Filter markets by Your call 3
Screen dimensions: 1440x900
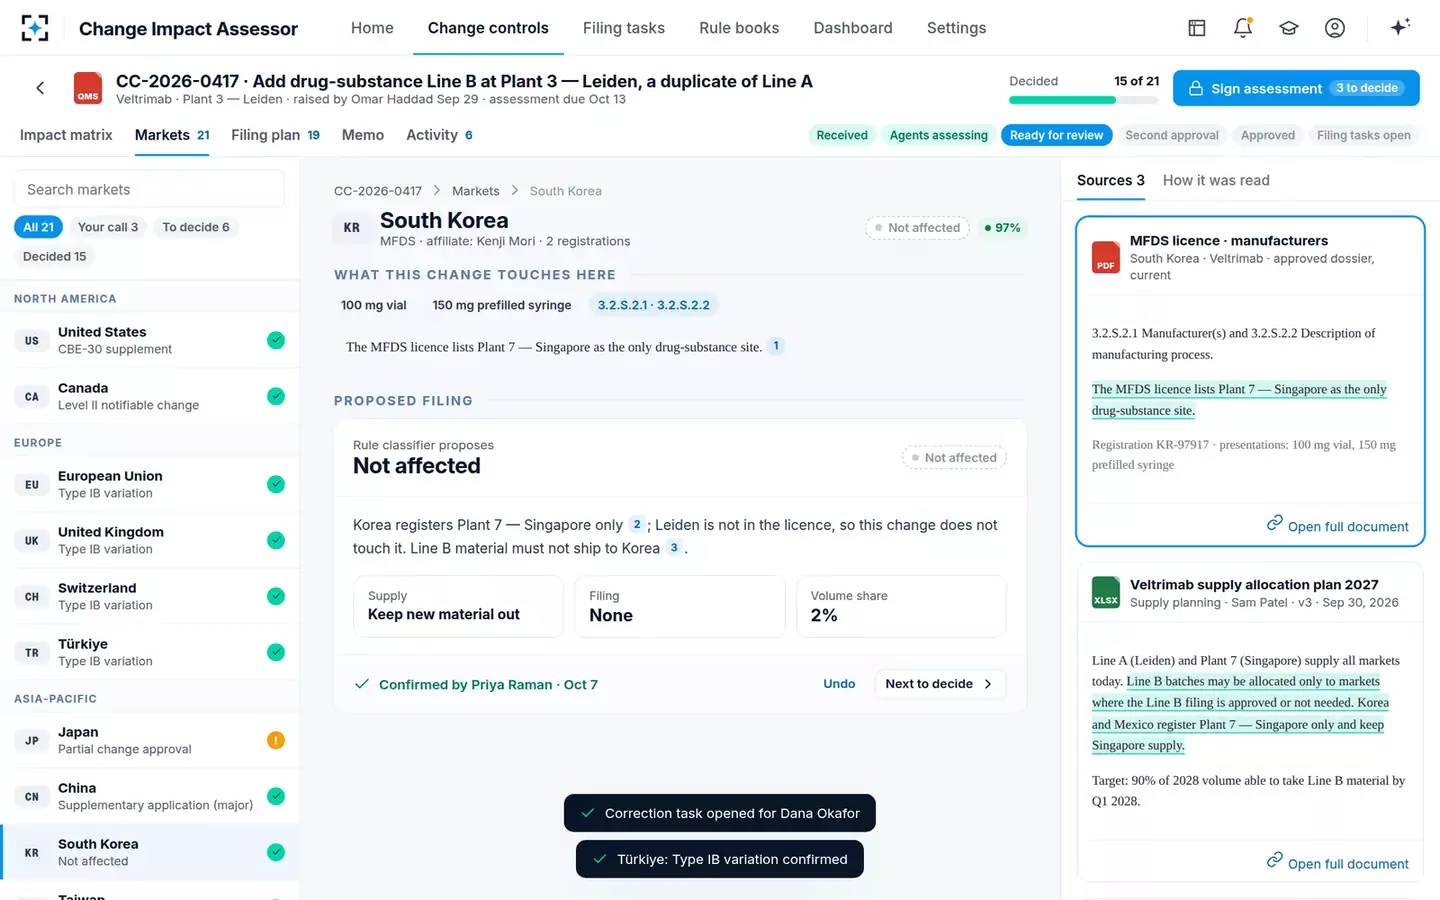108,227
